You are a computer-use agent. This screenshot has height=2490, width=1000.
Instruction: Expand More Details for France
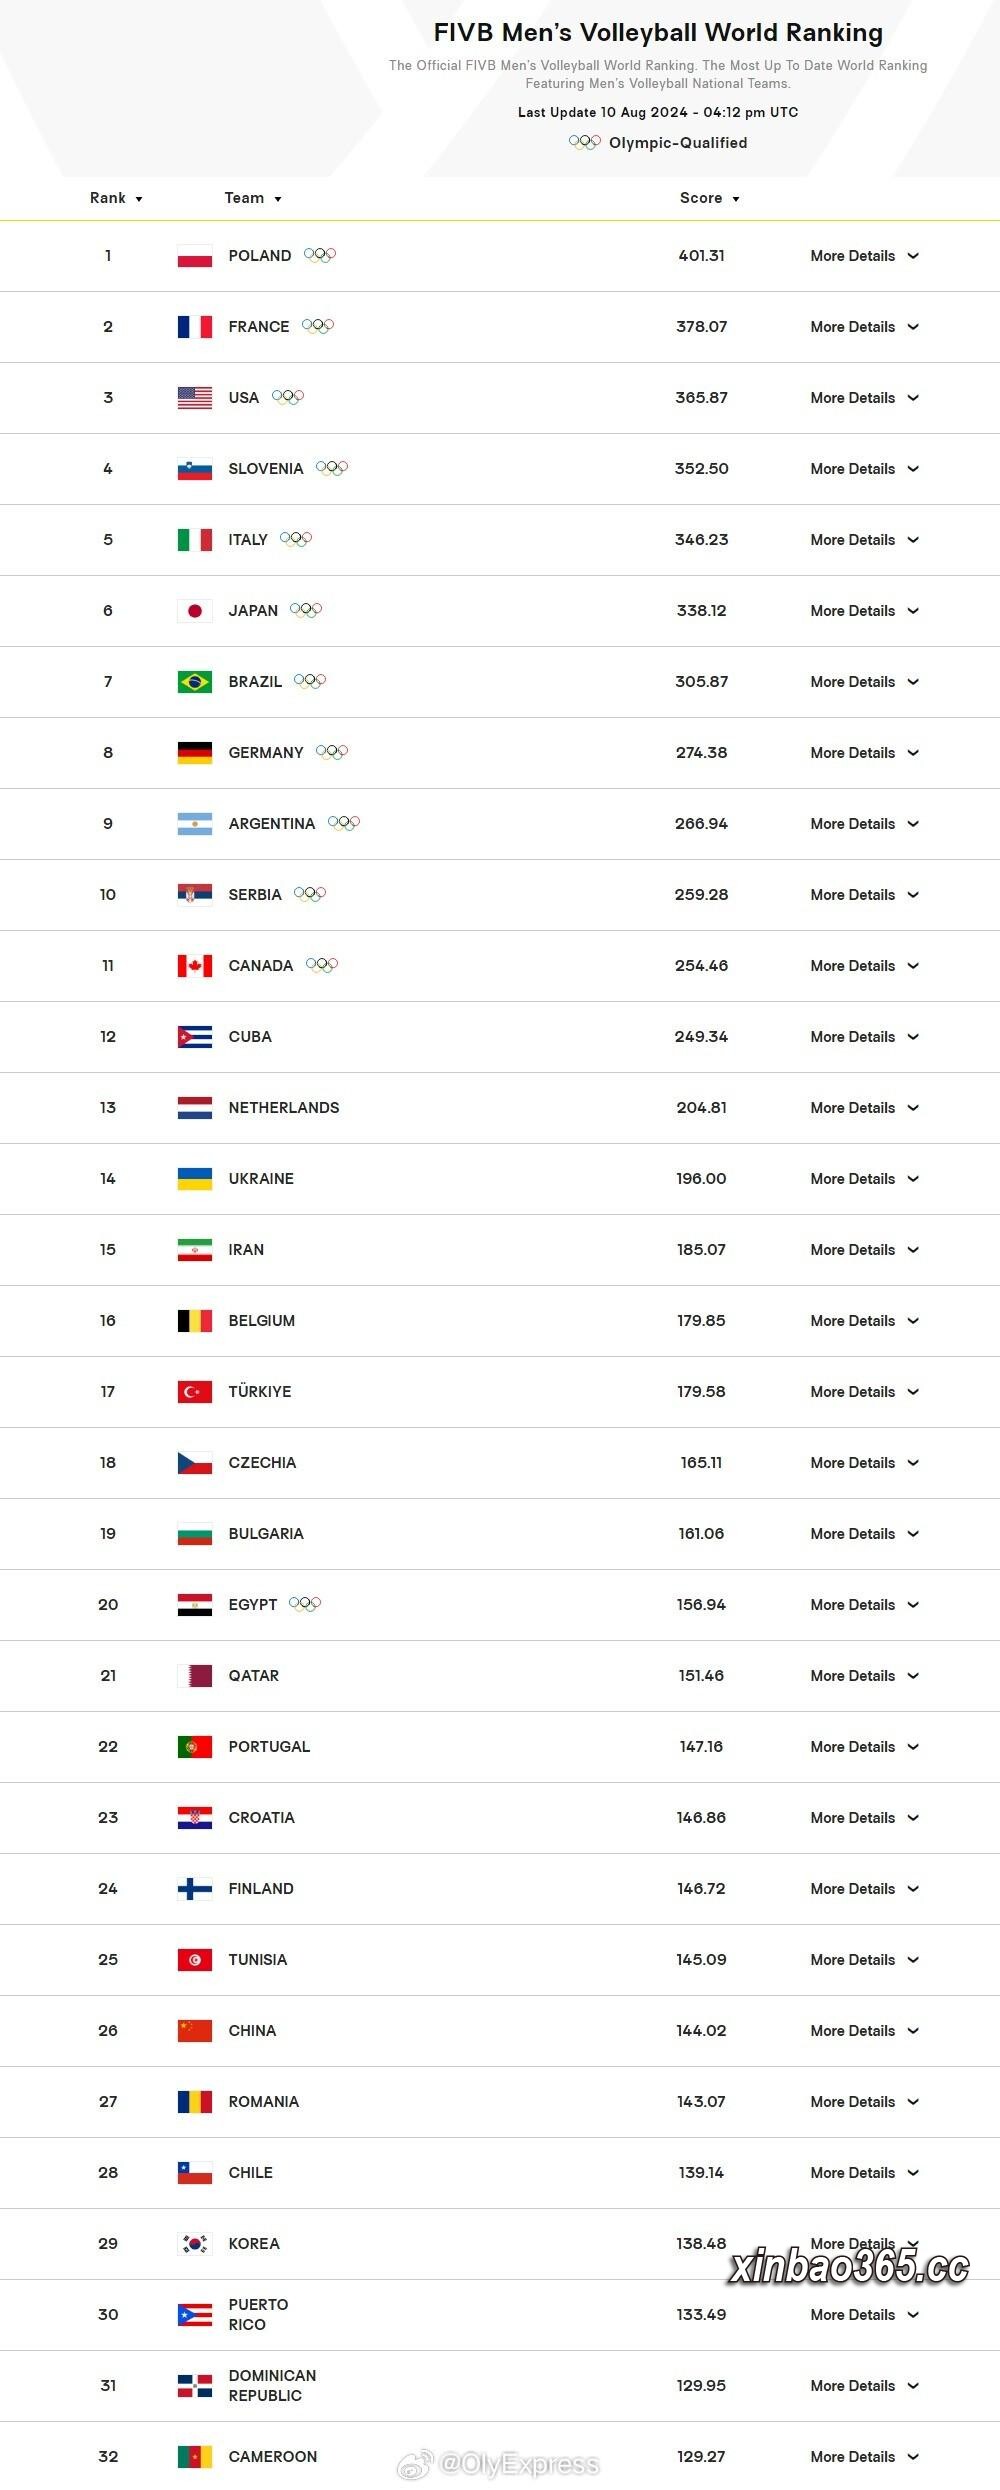(x=865, y=327)
